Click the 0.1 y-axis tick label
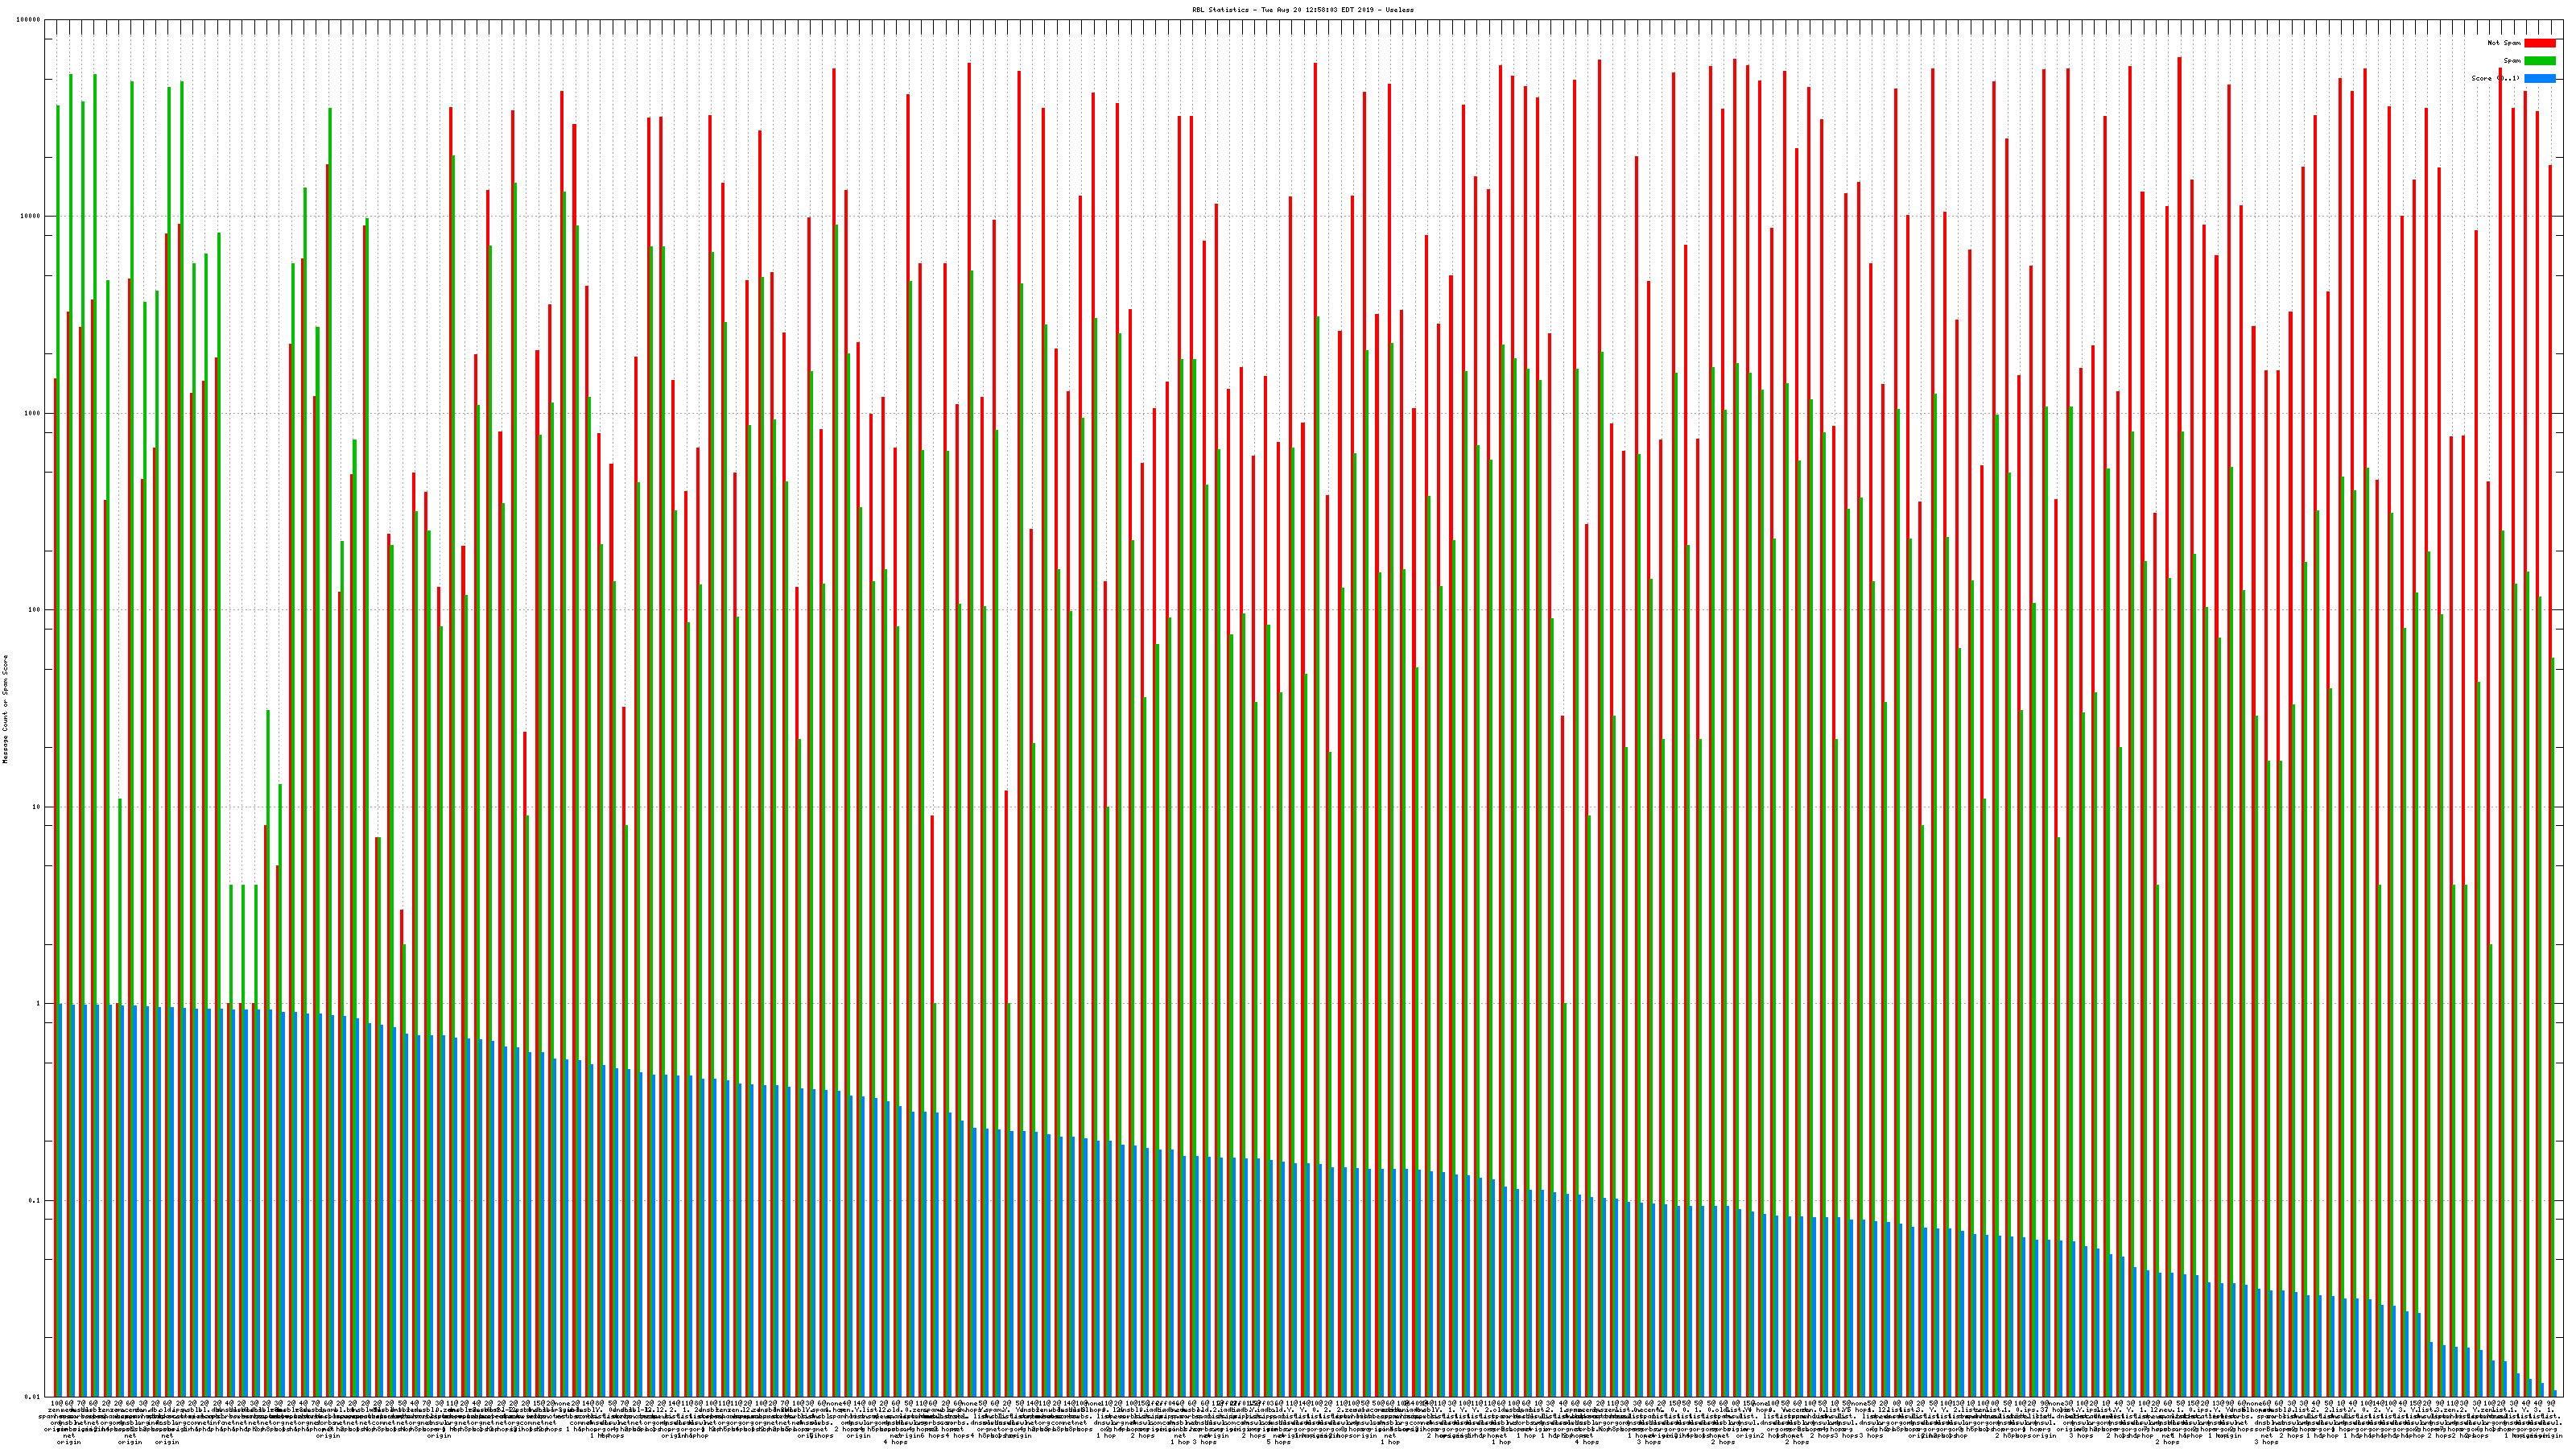This screenshot has height=1449, width=2576. (x=35, y=1200)
